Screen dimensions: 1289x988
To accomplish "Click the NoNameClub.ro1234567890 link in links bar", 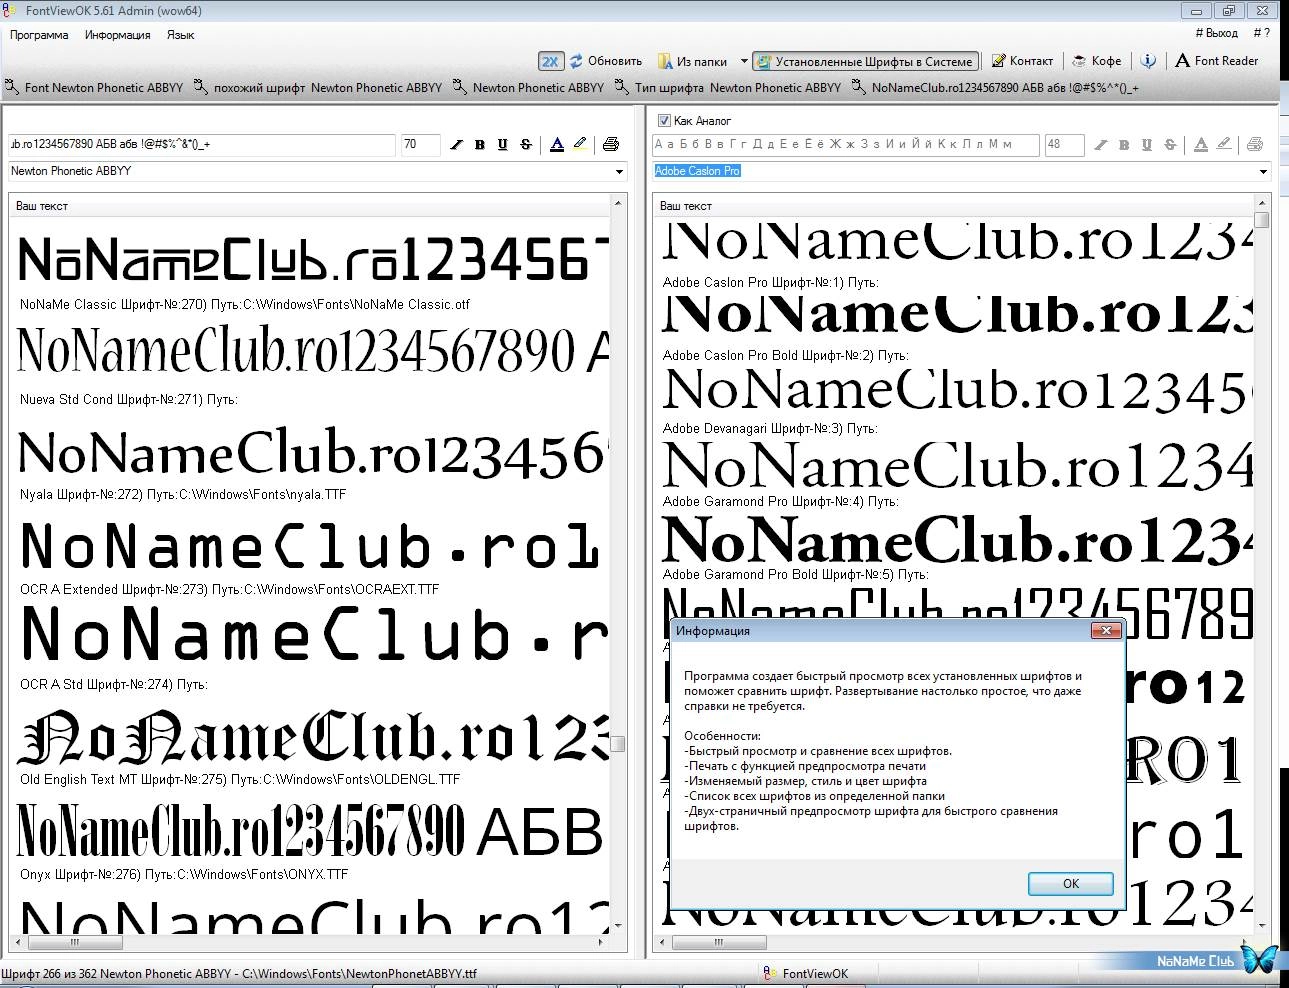I will 995,88.
